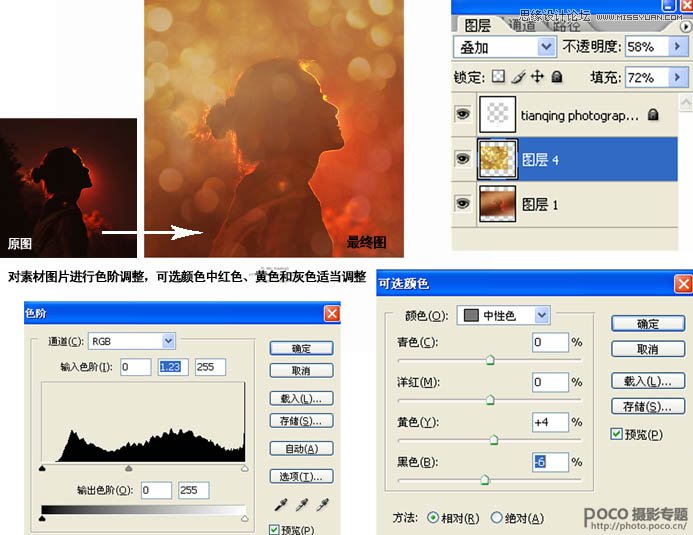Viewport: 693px width, 535px height.
Task: Click the fill 72% field
Action: (647, 77)
